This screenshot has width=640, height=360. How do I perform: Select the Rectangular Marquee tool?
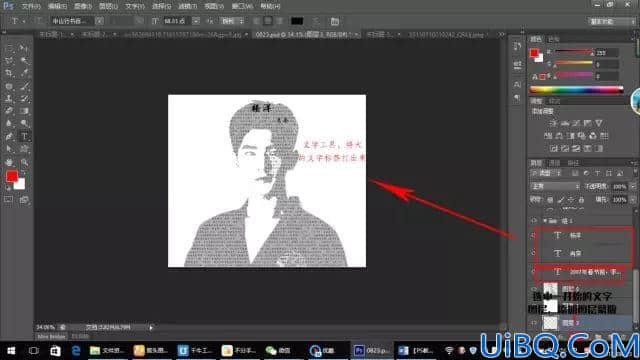coord(9,48)
